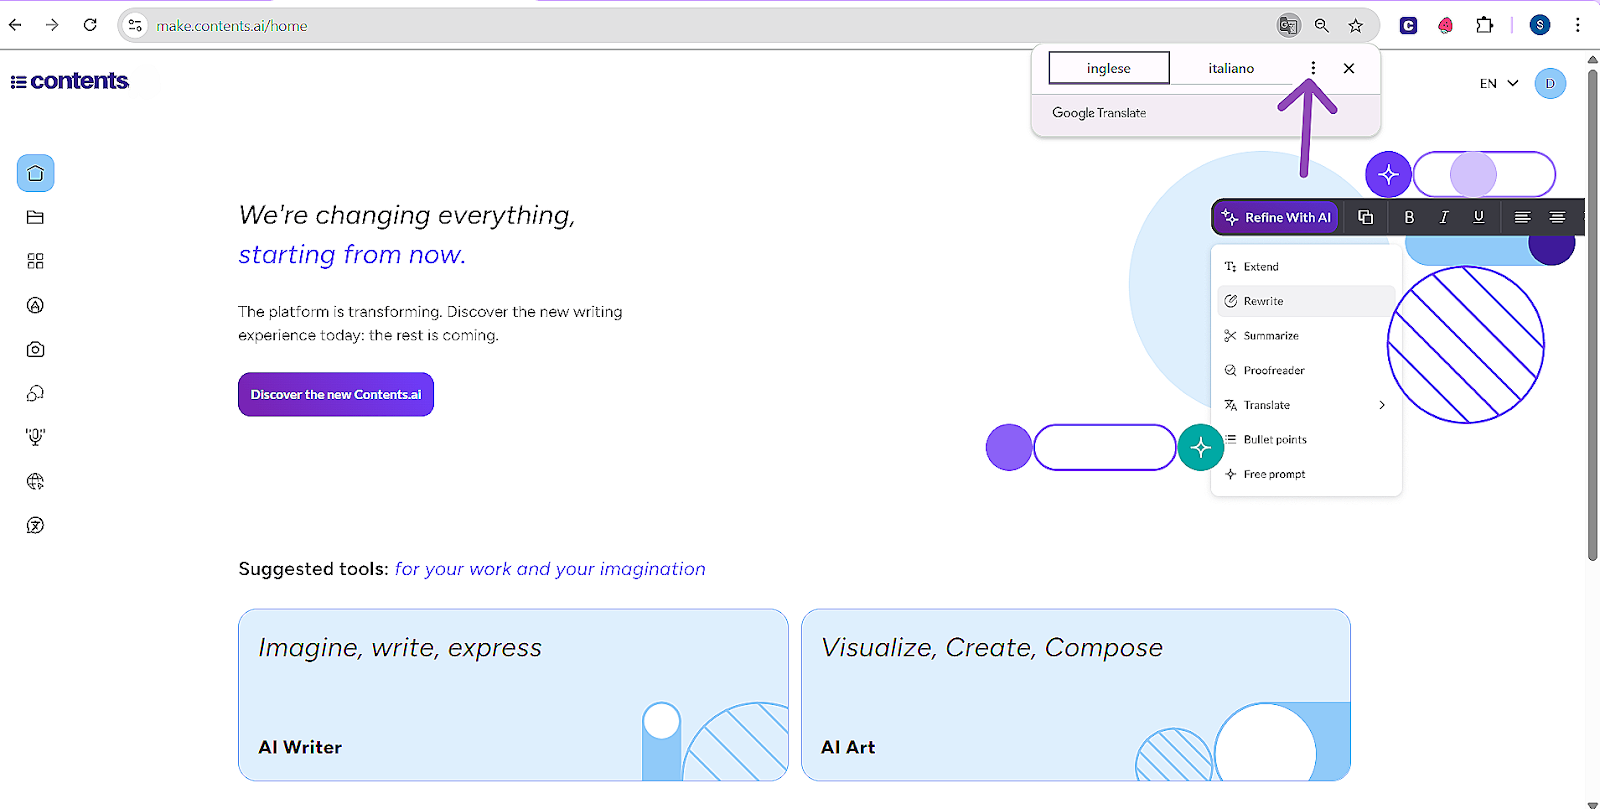1600x809 pixels.
Task: Open the folder icon in sidebar
Action: [35, 217]
